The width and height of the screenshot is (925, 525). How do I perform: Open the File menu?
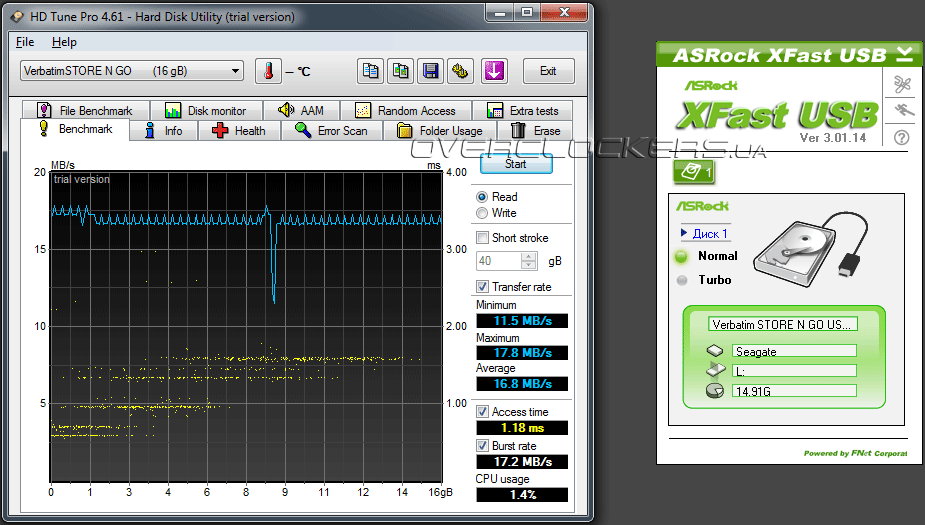[x=25, y=43]
